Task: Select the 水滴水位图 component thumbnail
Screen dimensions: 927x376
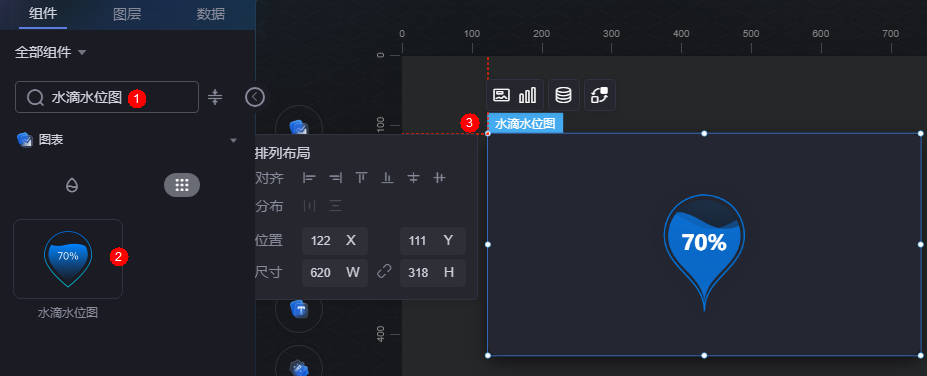Action: [x=68, y=259]
